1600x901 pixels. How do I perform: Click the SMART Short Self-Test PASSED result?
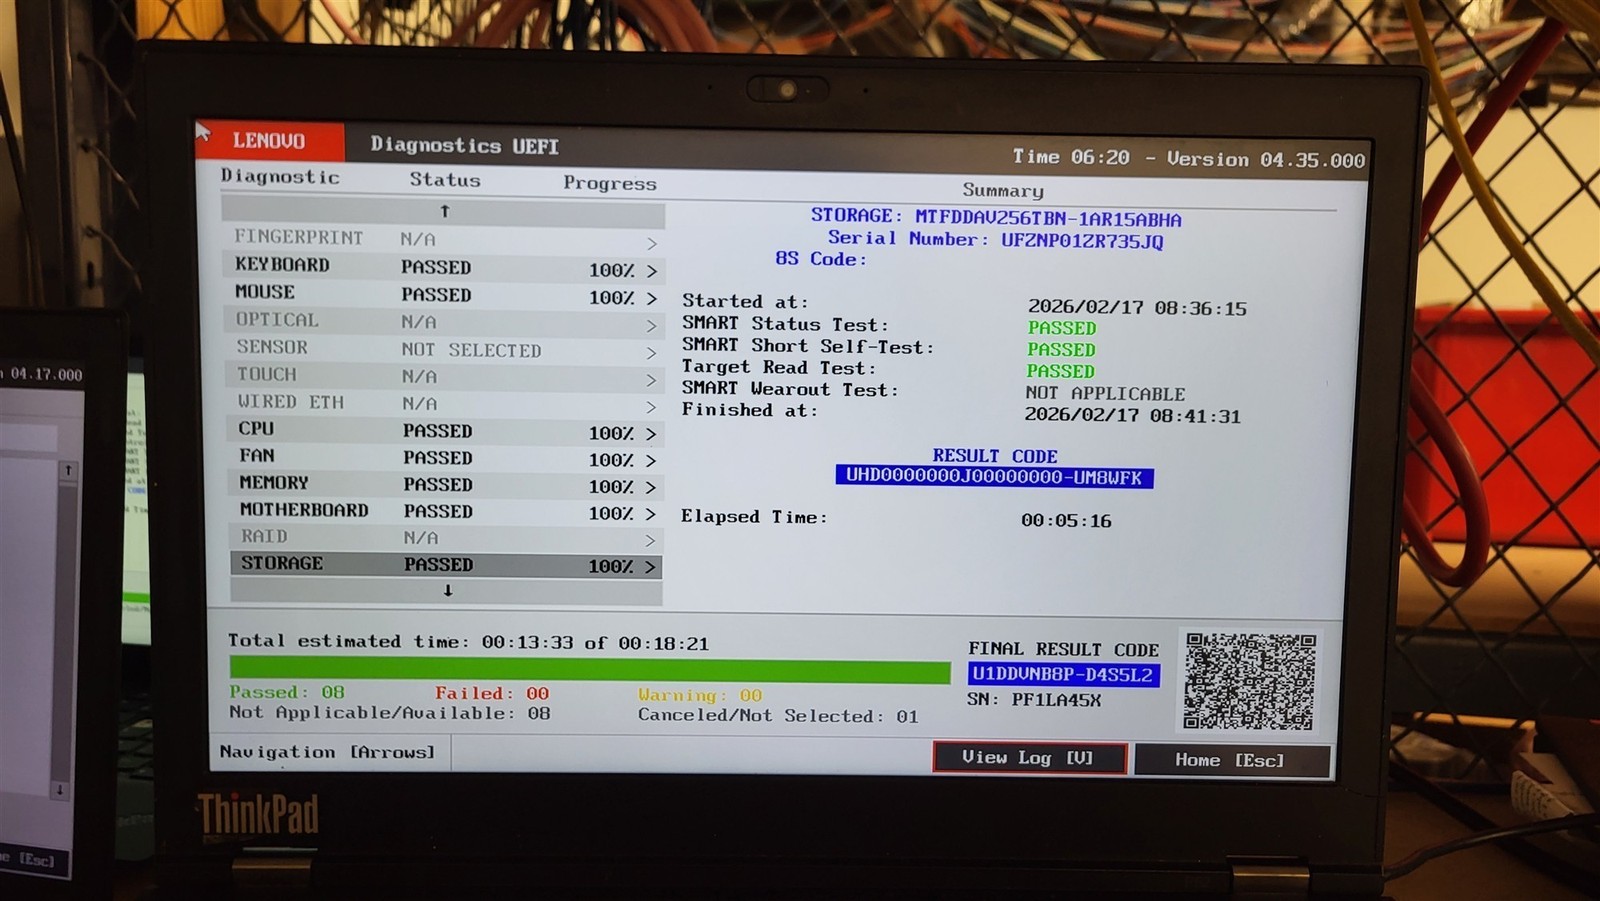1061,350
